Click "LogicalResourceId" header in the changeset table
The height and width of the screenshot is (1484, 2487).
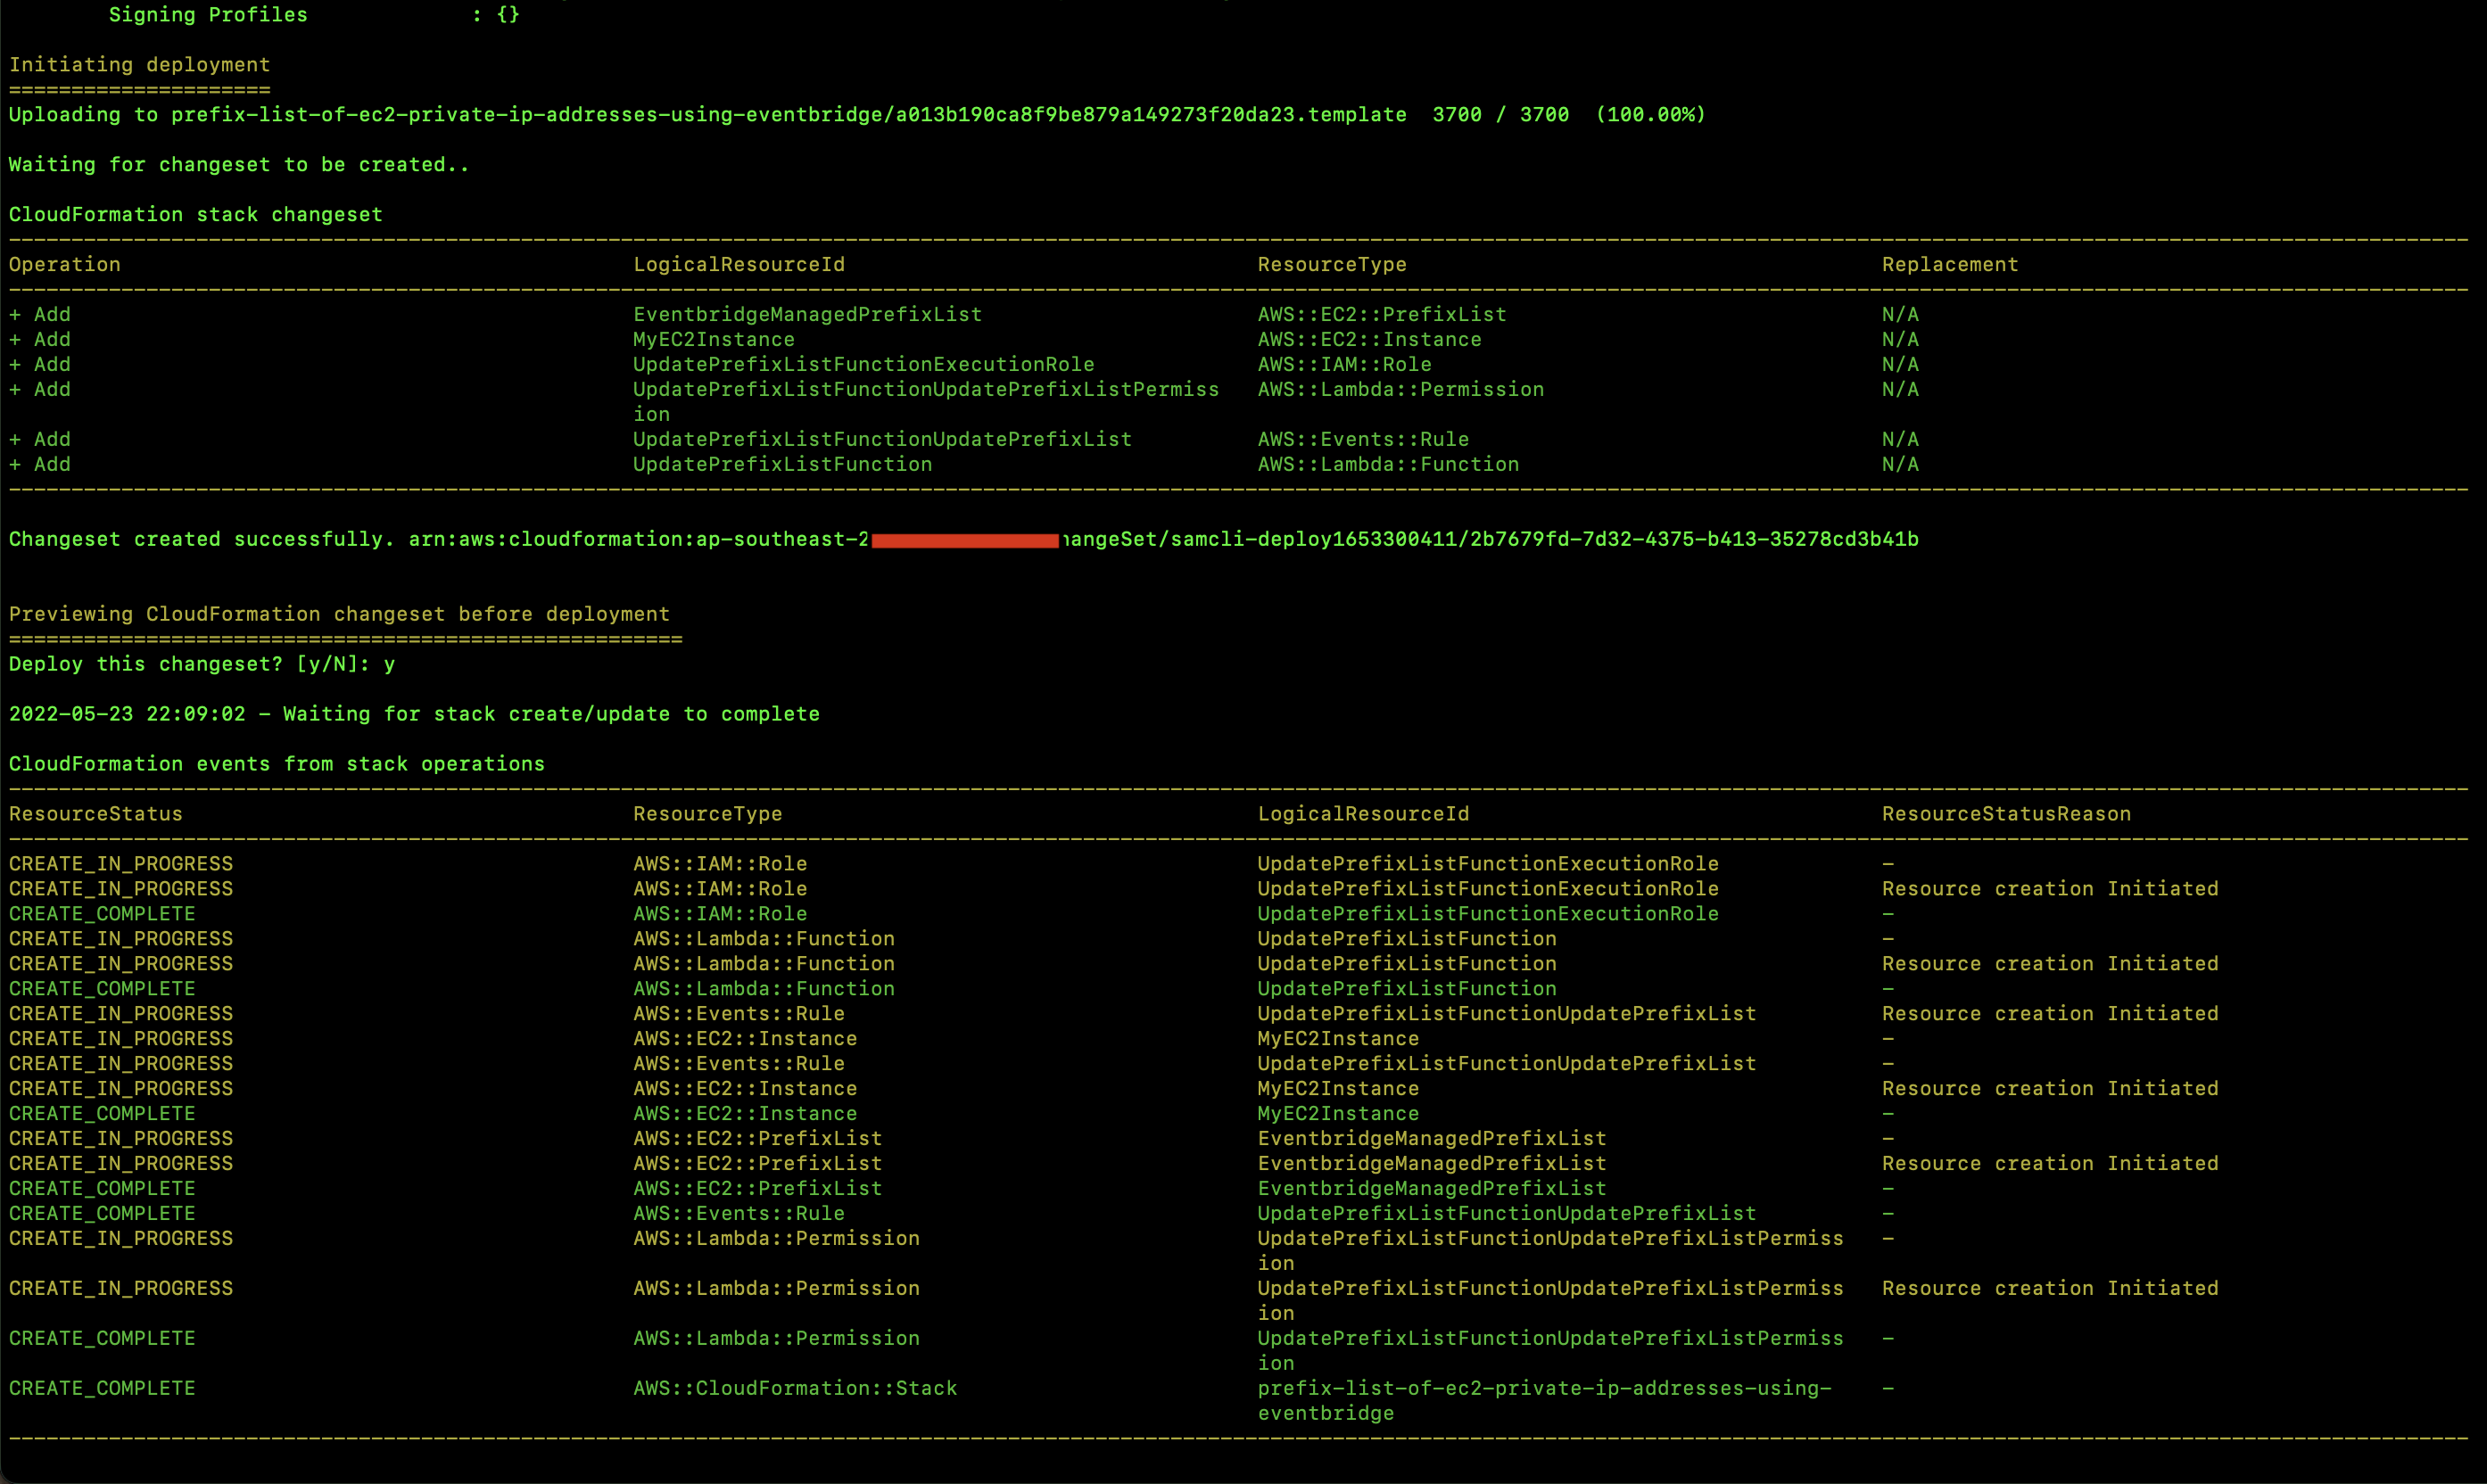click(739, 265)
